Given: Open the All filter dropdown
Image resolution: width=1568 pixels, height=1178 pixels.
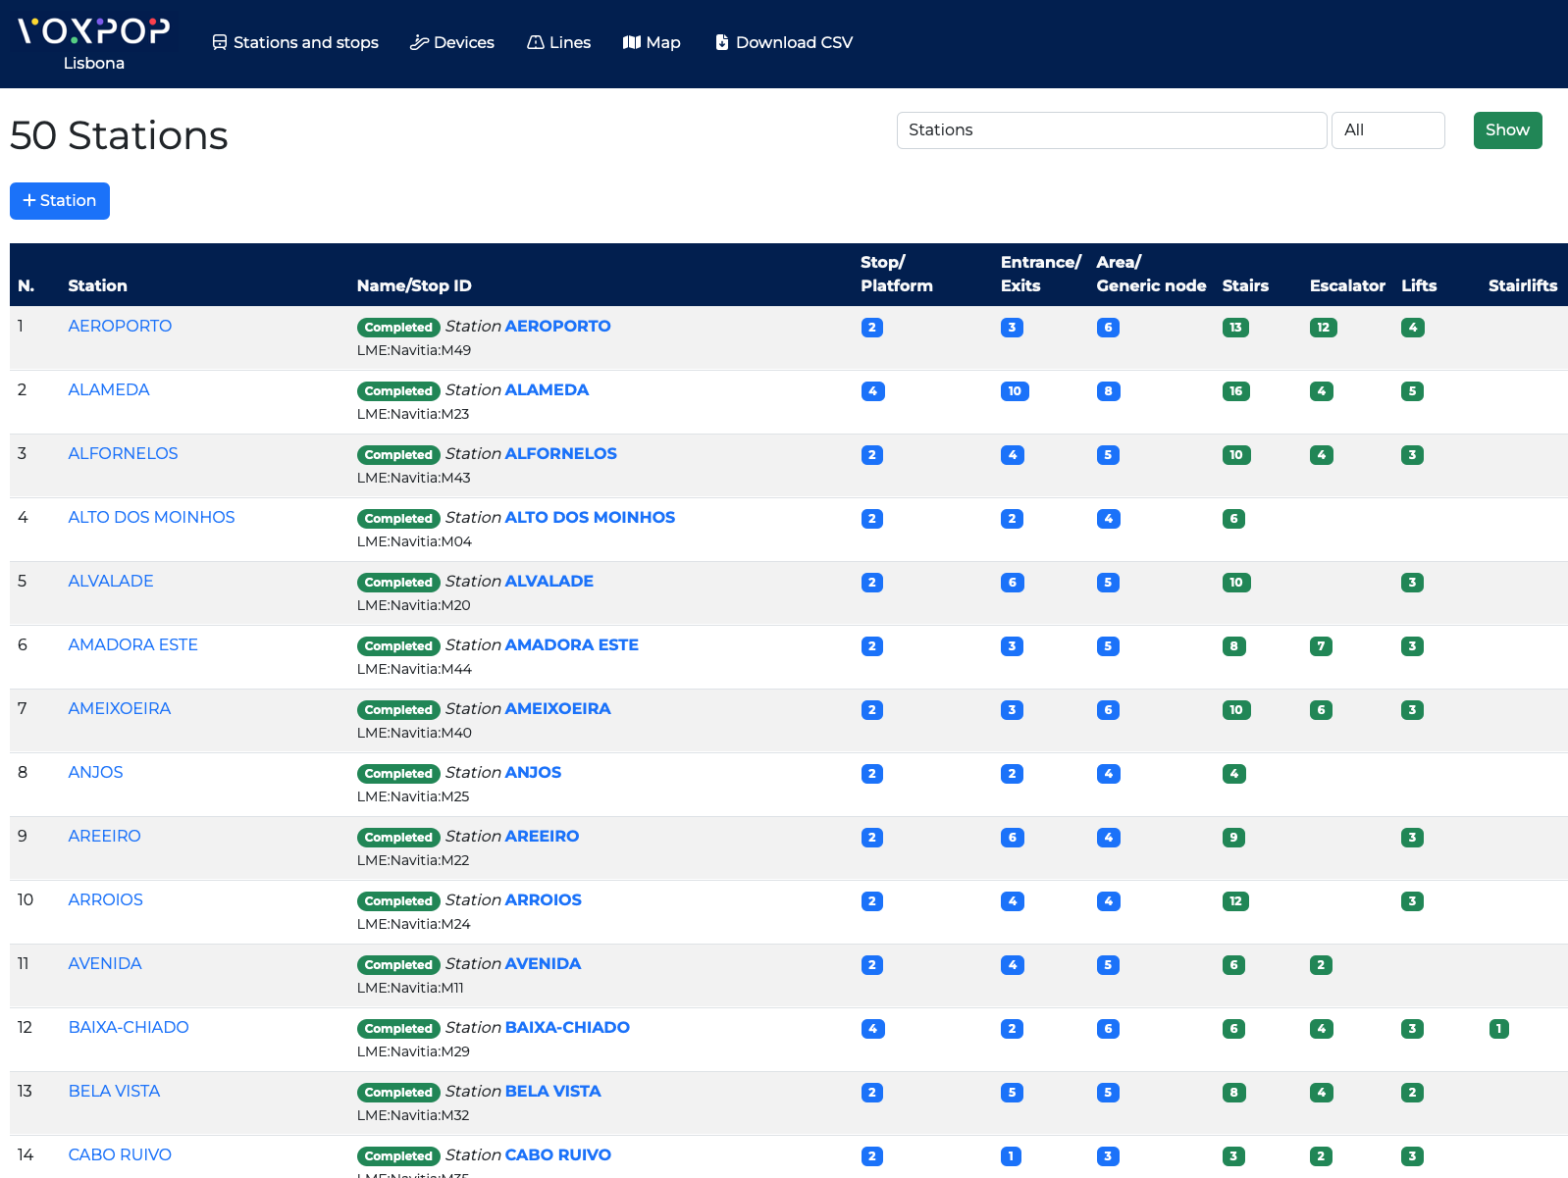Looking at the screenshot, I should (x=1386, y=130).
